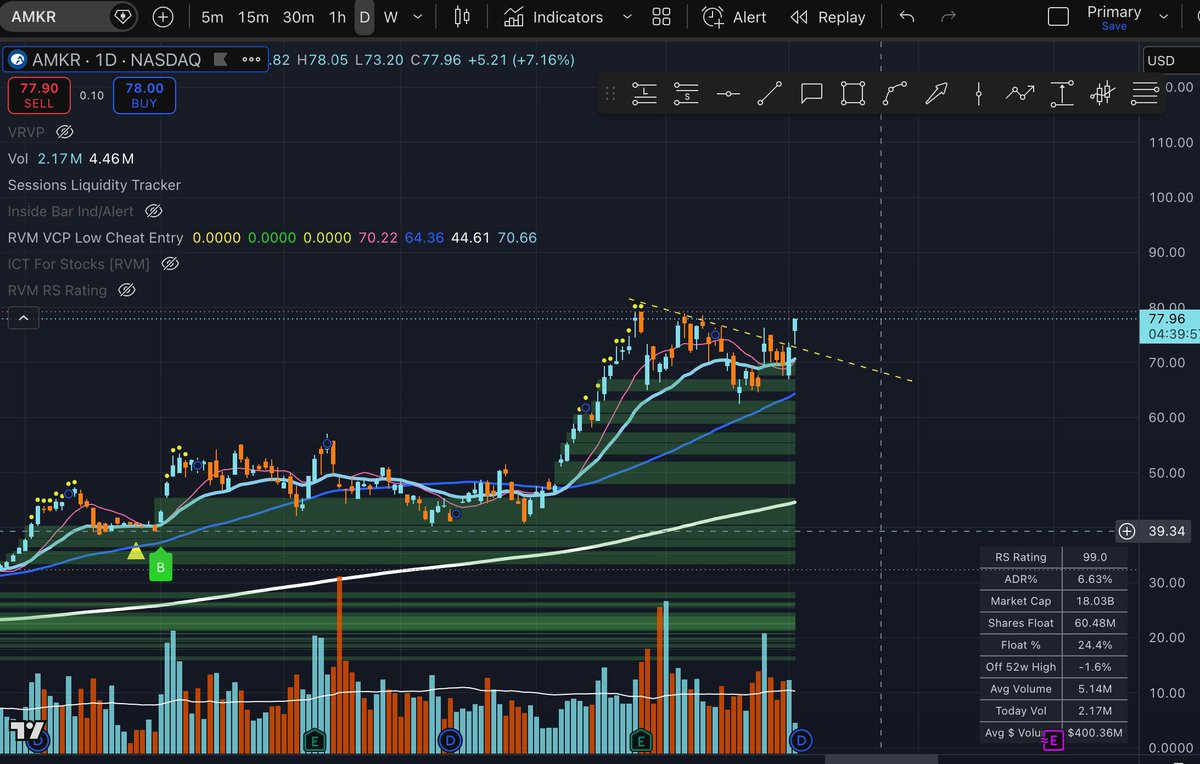Switch to the 5m timeframe
This screenshot has width=1200, height=764.
(212, 17)
